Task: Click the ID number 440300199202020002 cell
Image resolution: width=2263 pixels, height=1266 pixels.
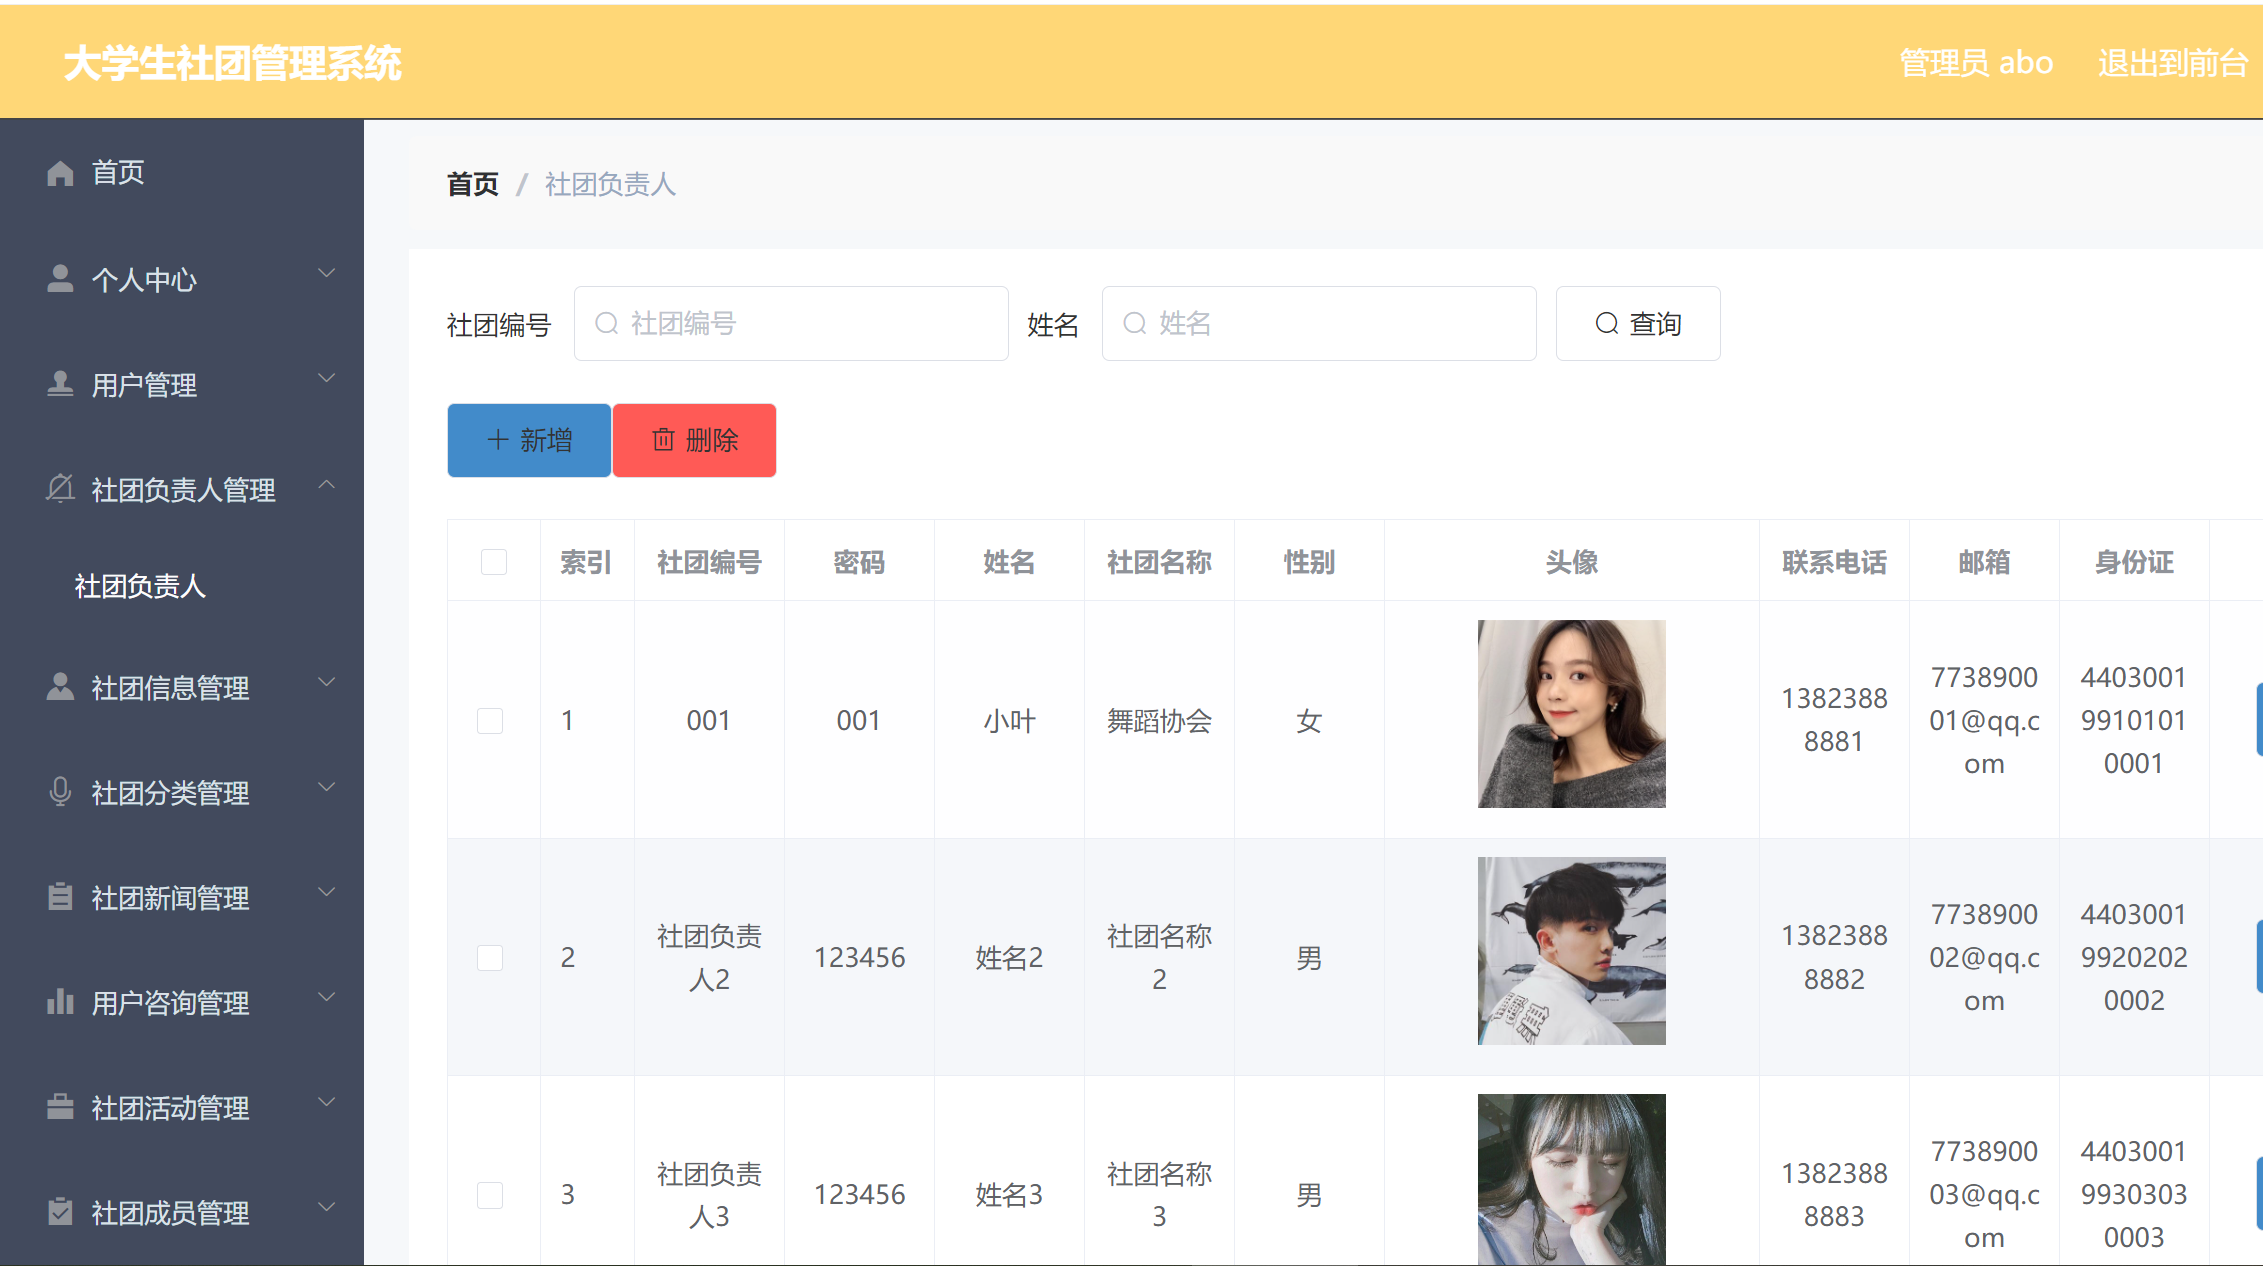Action: click(2134, 957)
